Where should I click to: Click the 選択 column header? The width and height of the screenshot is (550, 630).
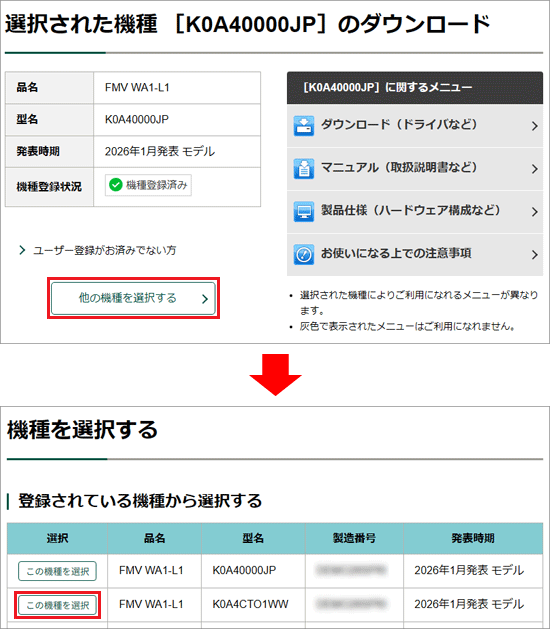click(x=57, y=538)
